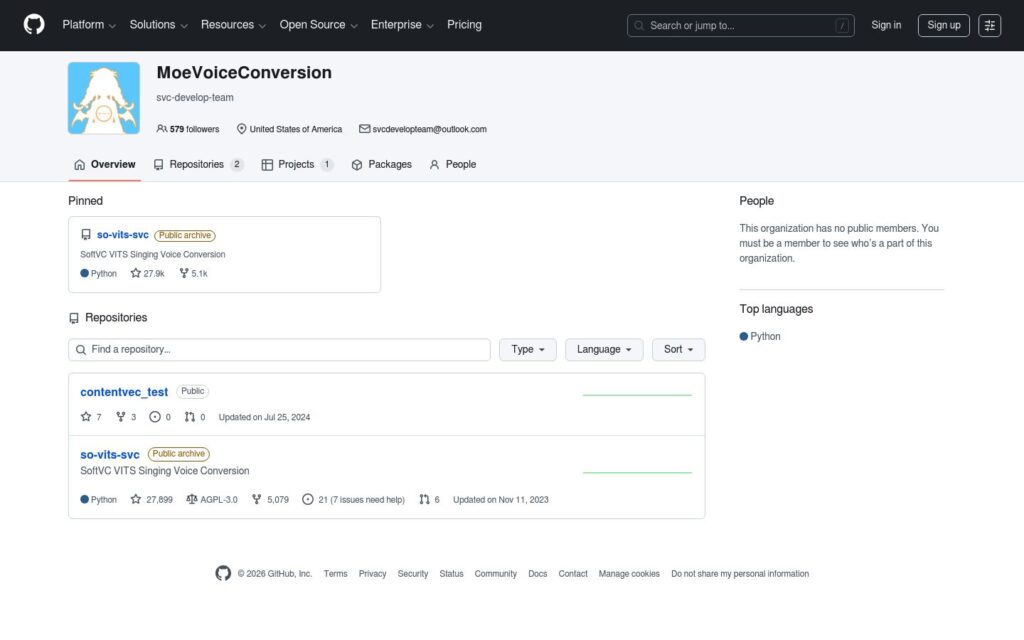Switch to the Repositories tab
This screenshot has height=640, width=1024.
[199, 165]
